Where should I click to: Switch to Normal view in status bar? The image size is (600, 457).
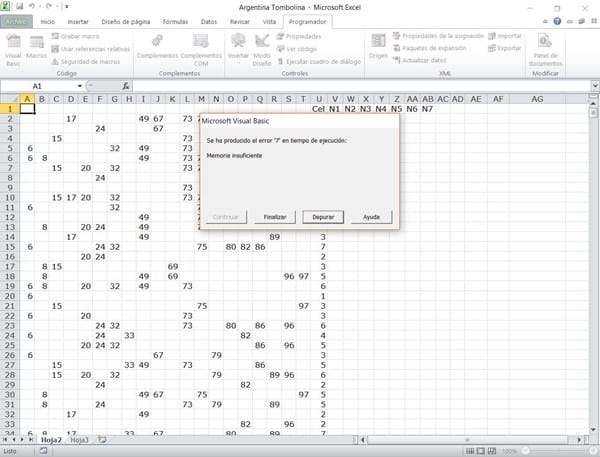[x=470, y=451]
